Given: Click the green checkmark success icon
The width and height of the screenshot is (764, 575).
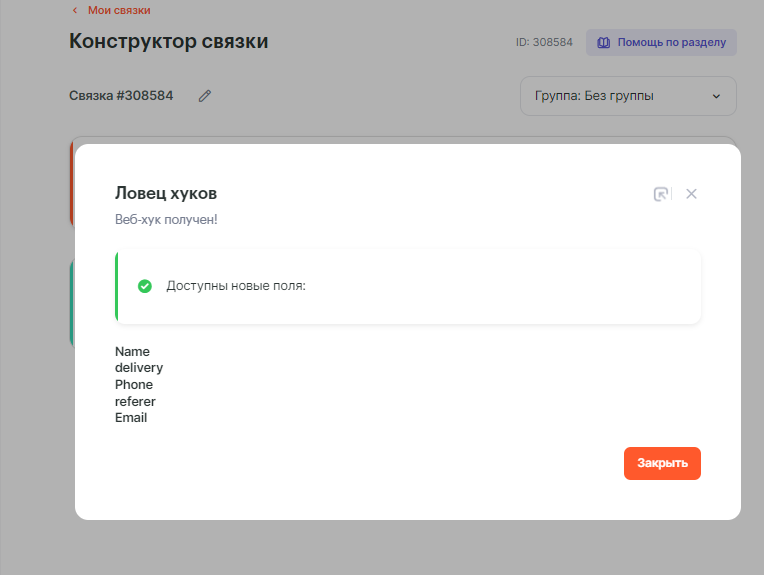Looking at the screenshot, I should (x=144, y=286).
